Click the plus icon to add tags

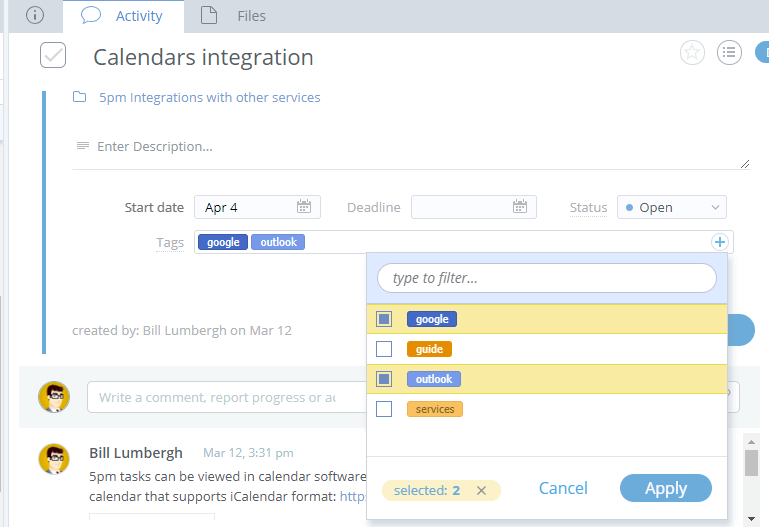[719, 242]
